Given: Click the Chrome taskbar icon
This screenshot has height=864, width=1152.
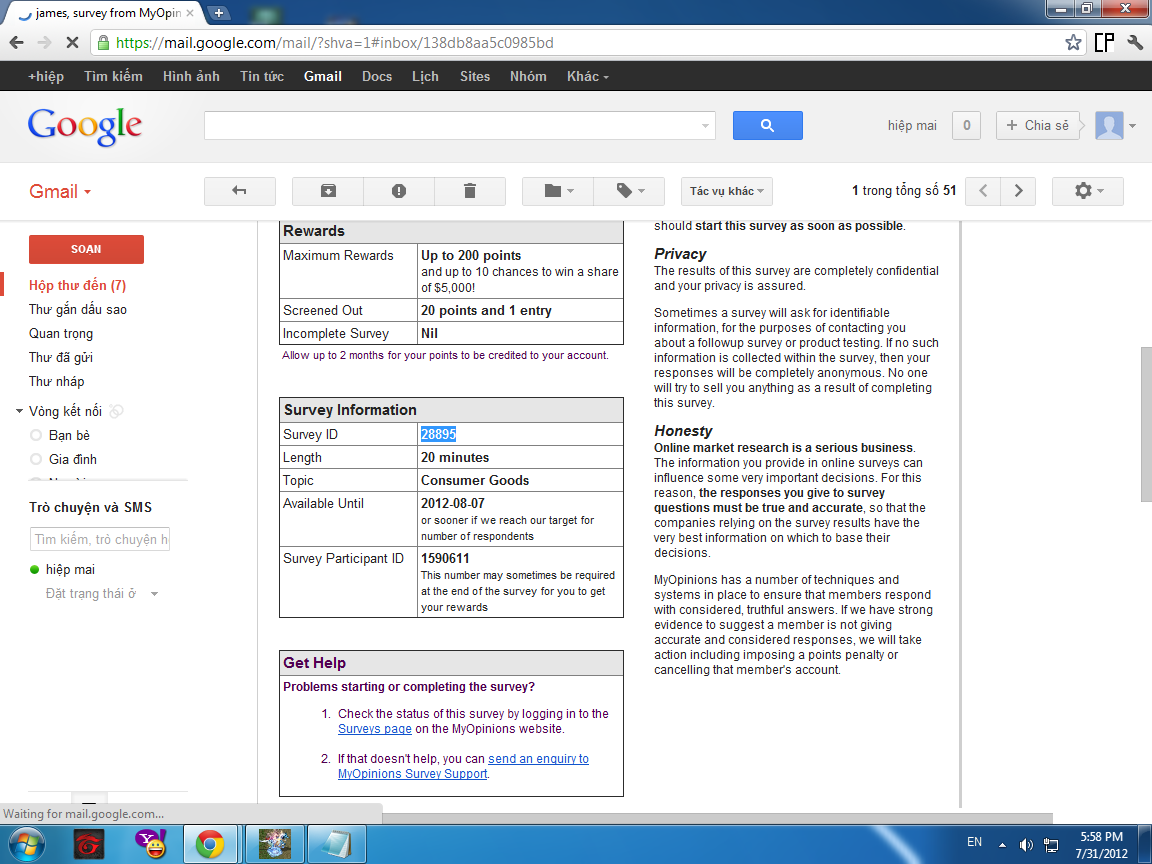Looking at the screenshot, I should [x=210, y=844].
